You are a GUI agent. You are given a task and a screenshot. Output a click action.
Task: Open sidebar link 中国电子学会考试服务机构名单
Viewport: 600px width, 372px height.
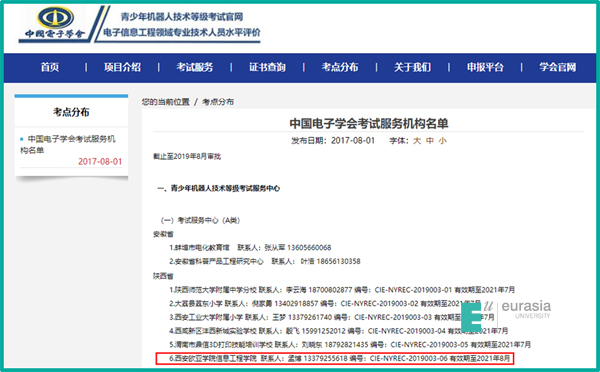coord(68,144)
